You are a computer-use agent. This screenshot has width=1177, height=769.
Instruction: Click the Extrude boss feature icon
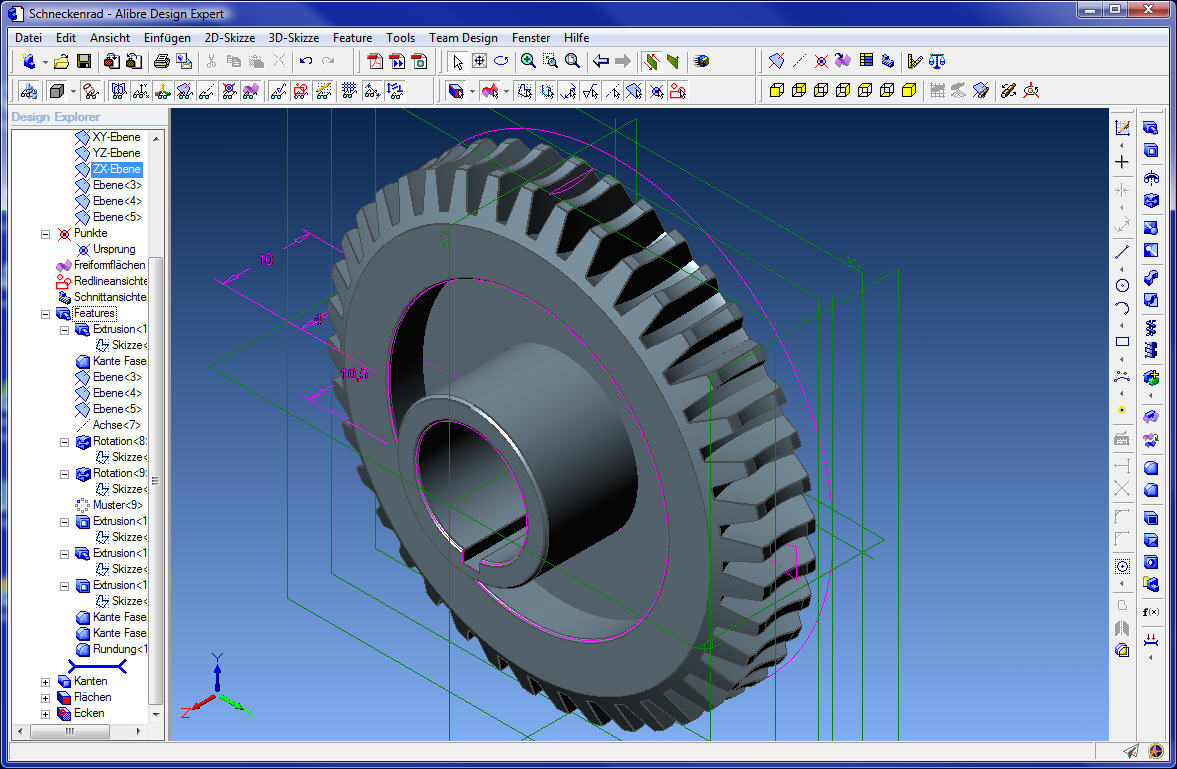tap(1151, 128)
